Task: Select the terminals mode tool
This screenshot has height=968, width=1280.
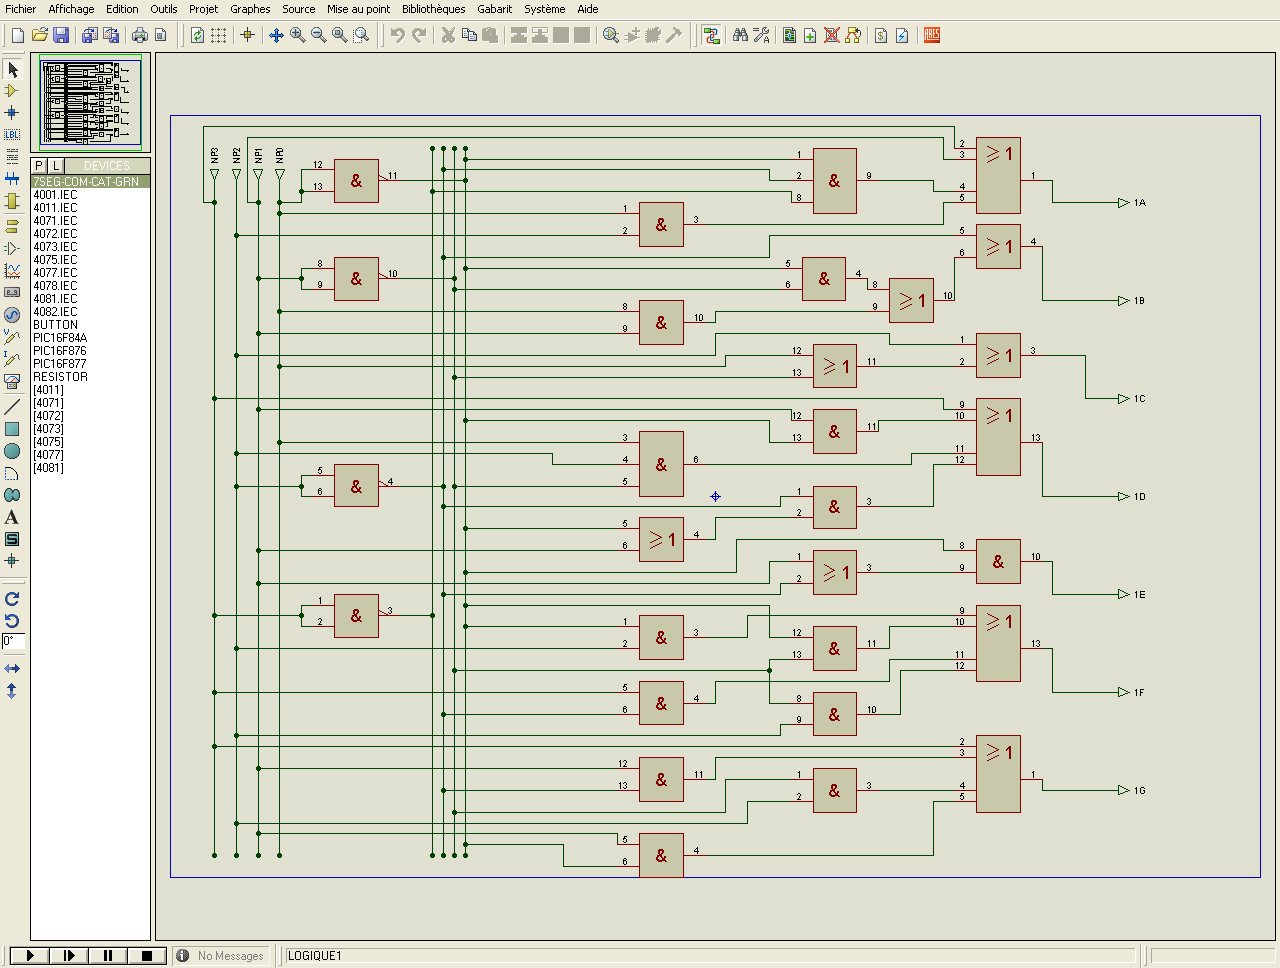Action: pos(12,226)
